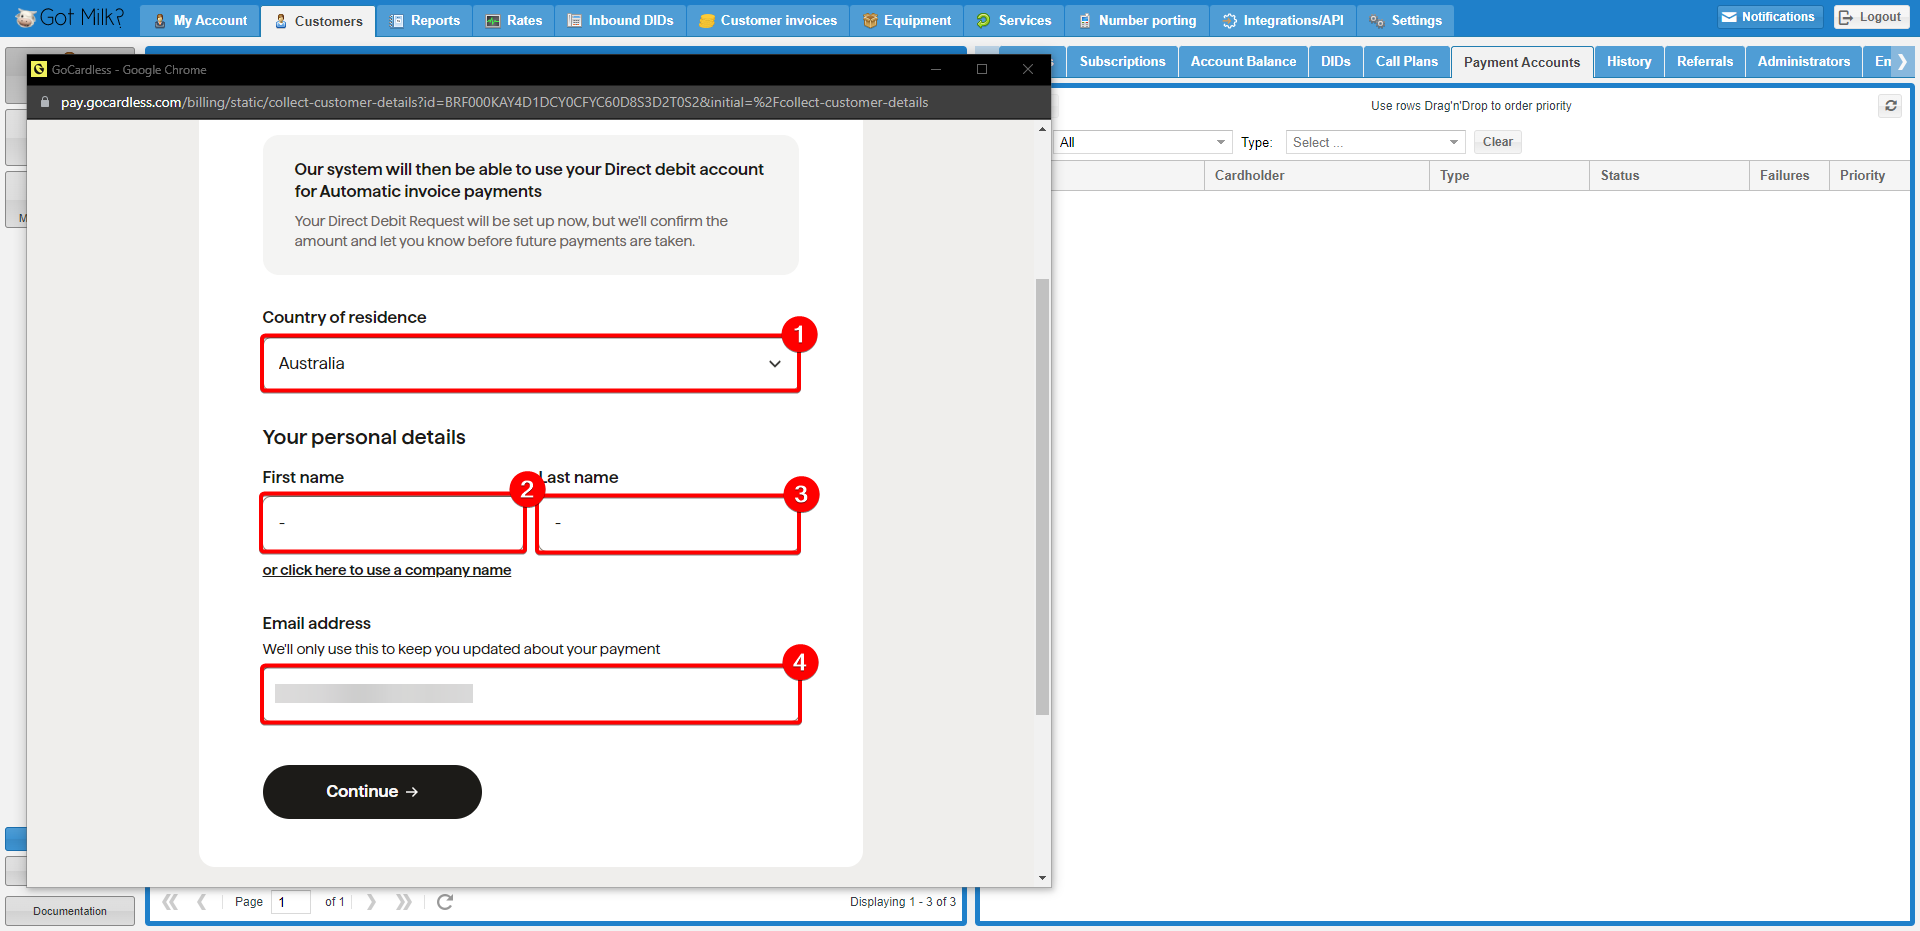Screen dimensions: 1920x931
Task: Click the Notifications button
Action: coord(1769,17)
